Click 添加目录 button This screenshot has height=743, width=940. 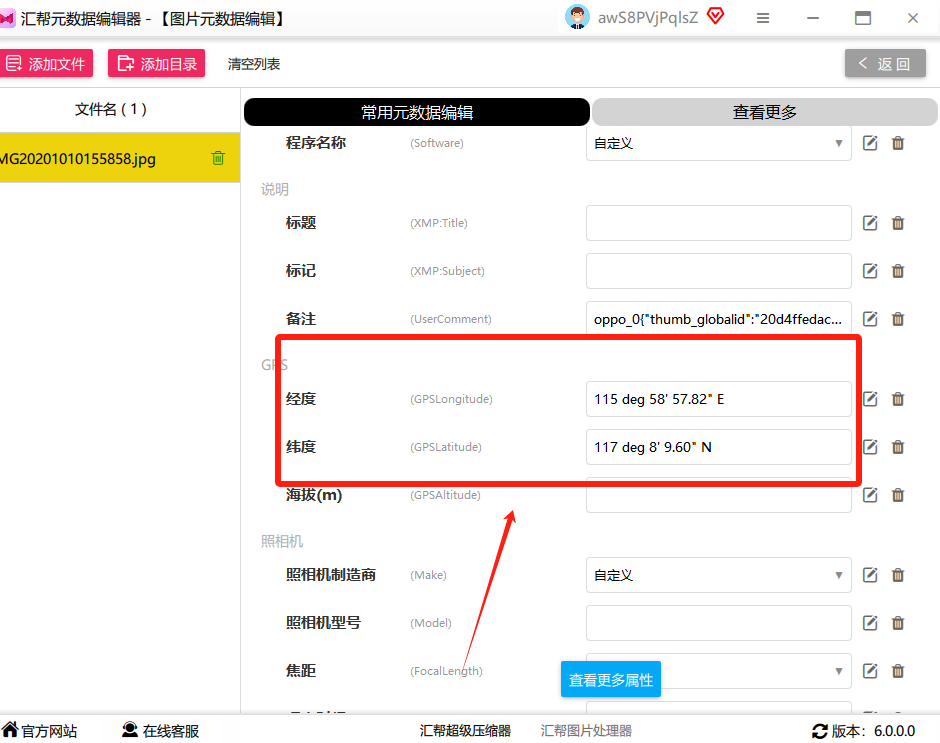coord(156,64)
